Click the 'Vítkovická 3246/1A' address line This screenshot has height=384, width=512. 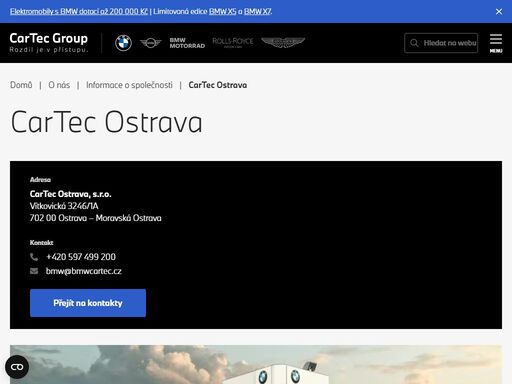click(64, 206)
